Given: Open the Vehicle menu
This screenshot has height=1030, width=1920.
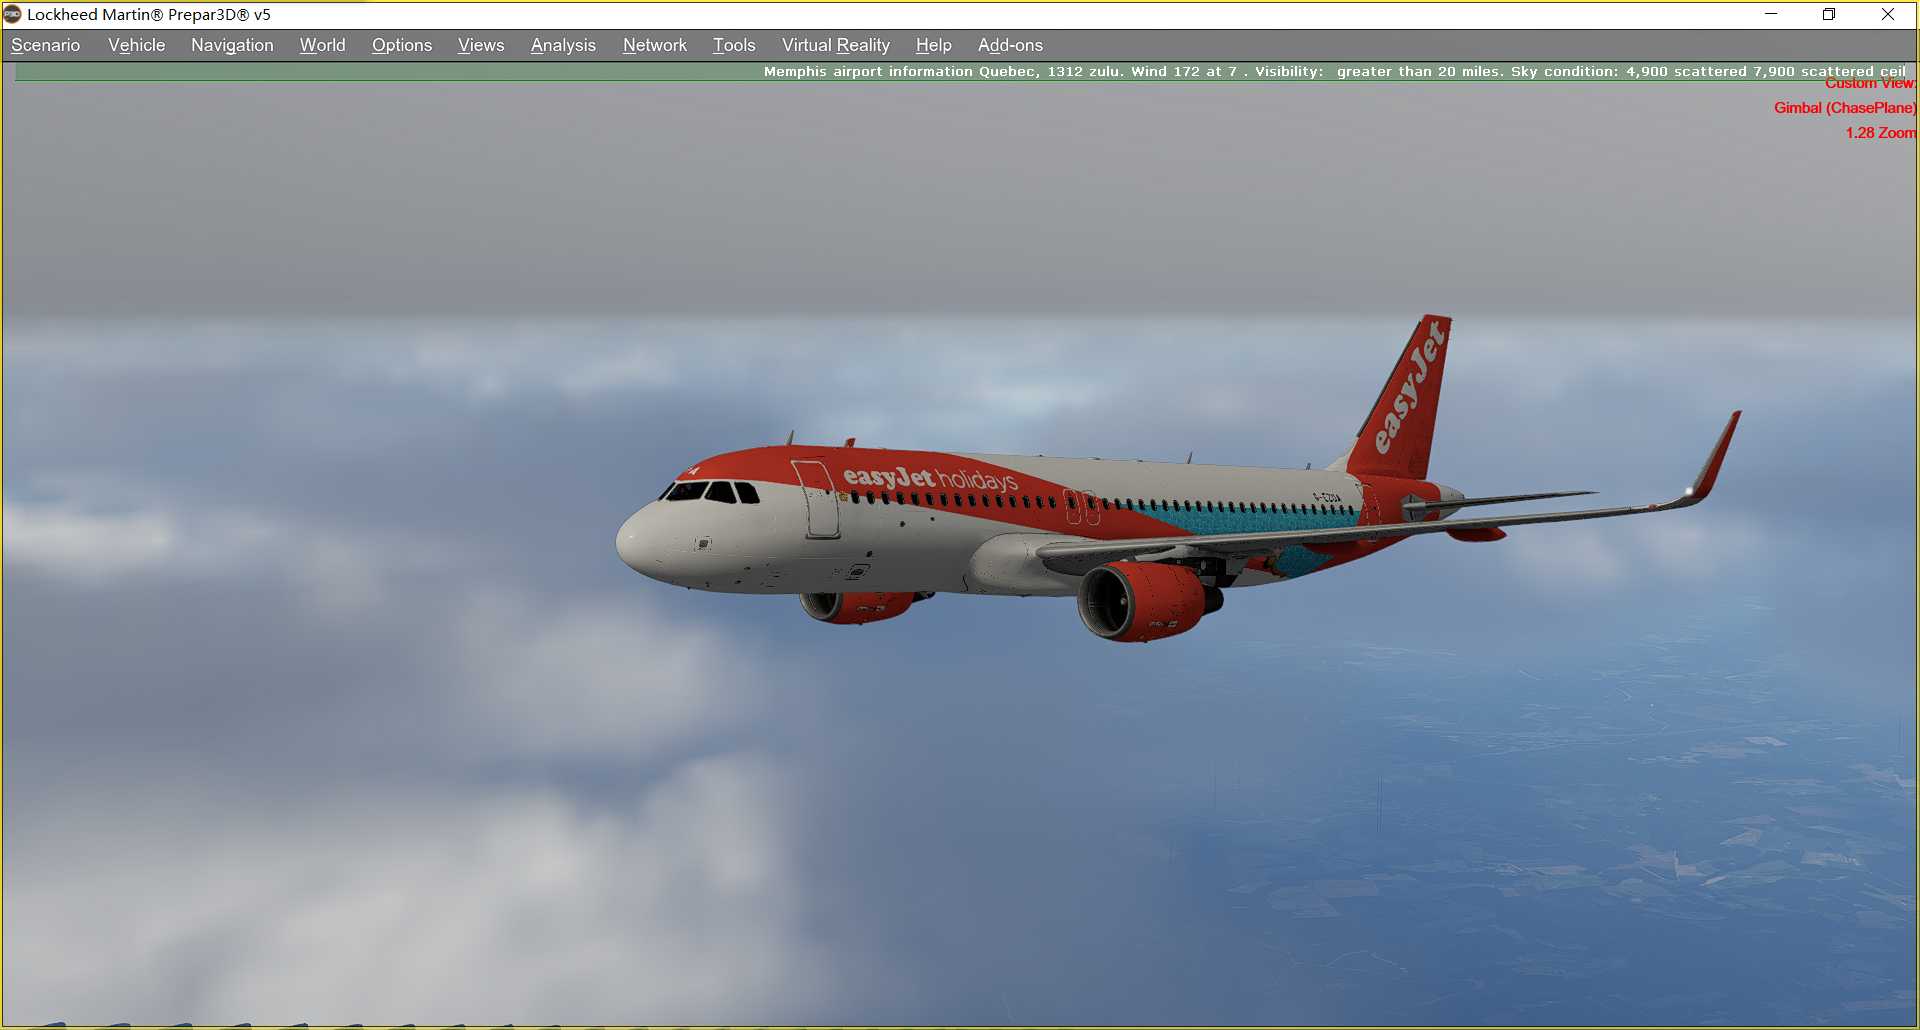Looking at the screenshot, I should (x=136, y=45).
